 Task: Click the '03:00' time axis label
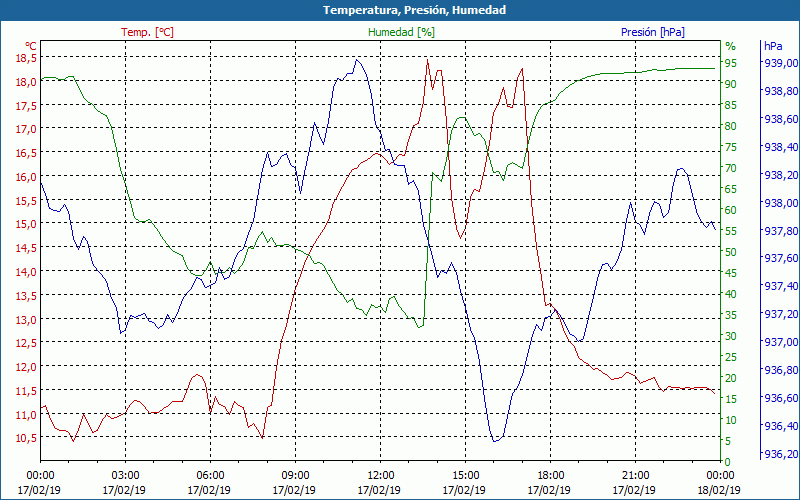124,476
